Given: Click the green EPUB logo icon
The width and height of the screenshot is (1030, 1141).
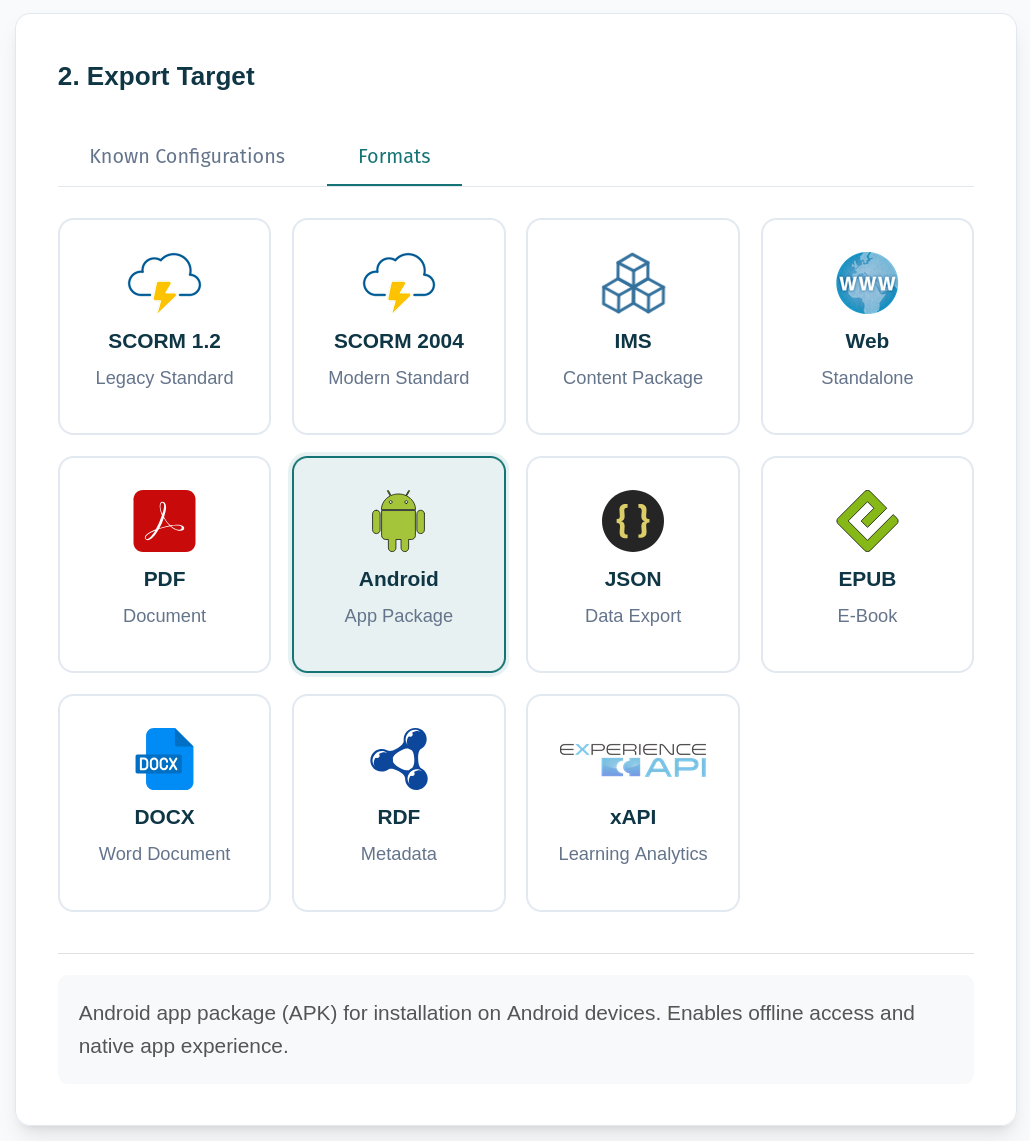Looking at the screenshot, I should click(x=866, y=520).
